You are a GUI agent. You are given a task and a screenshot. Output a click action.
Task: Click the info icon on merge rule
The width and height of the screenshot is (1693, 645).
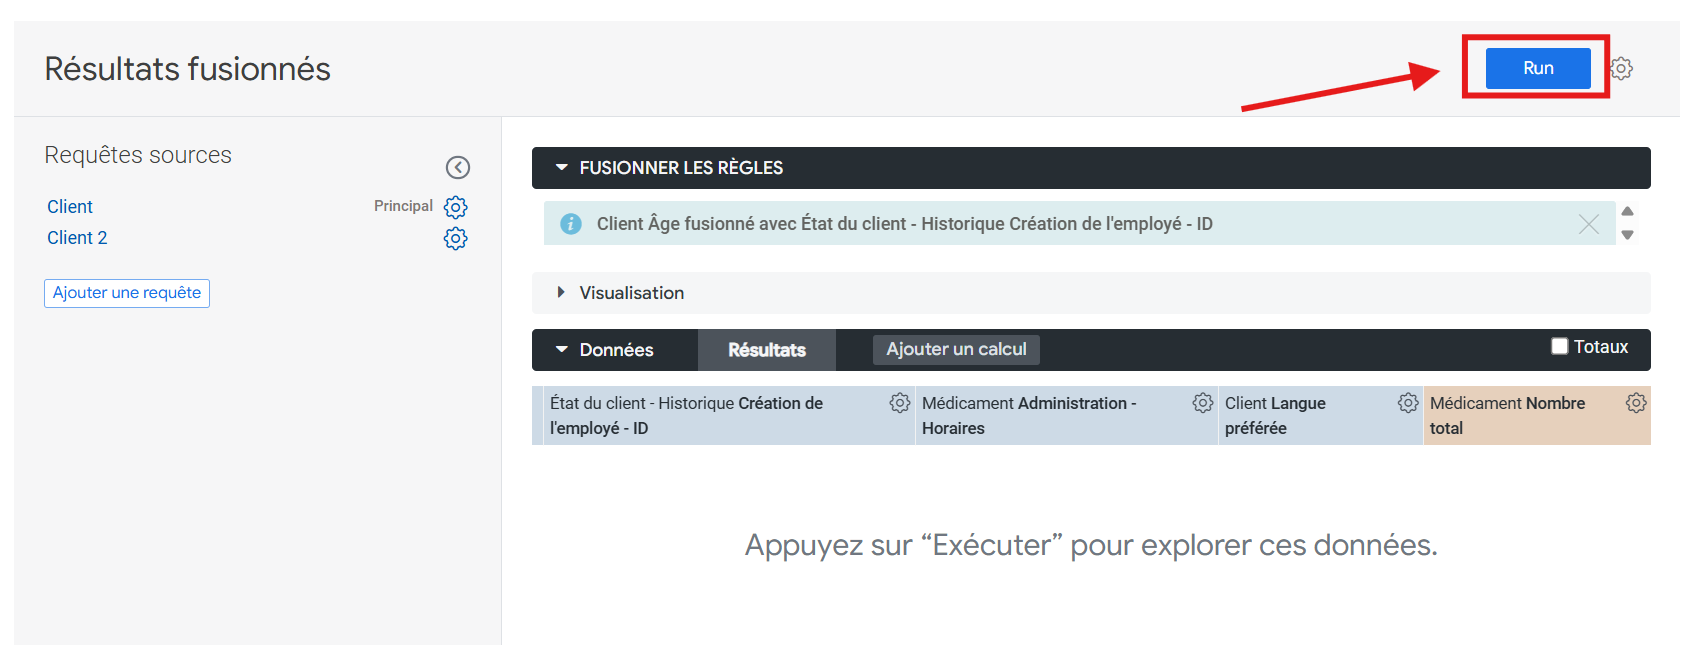coord(571,224)
